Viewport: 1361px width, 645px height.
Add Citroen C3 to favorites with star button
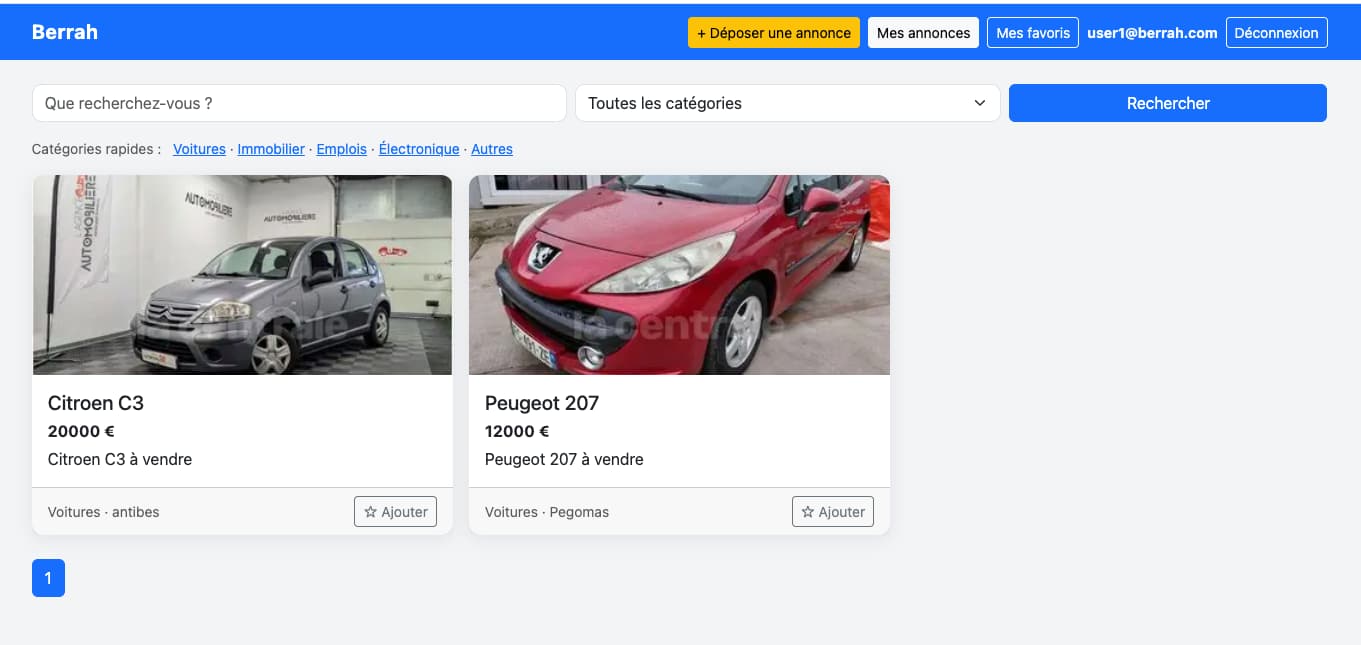click(395, 512)
